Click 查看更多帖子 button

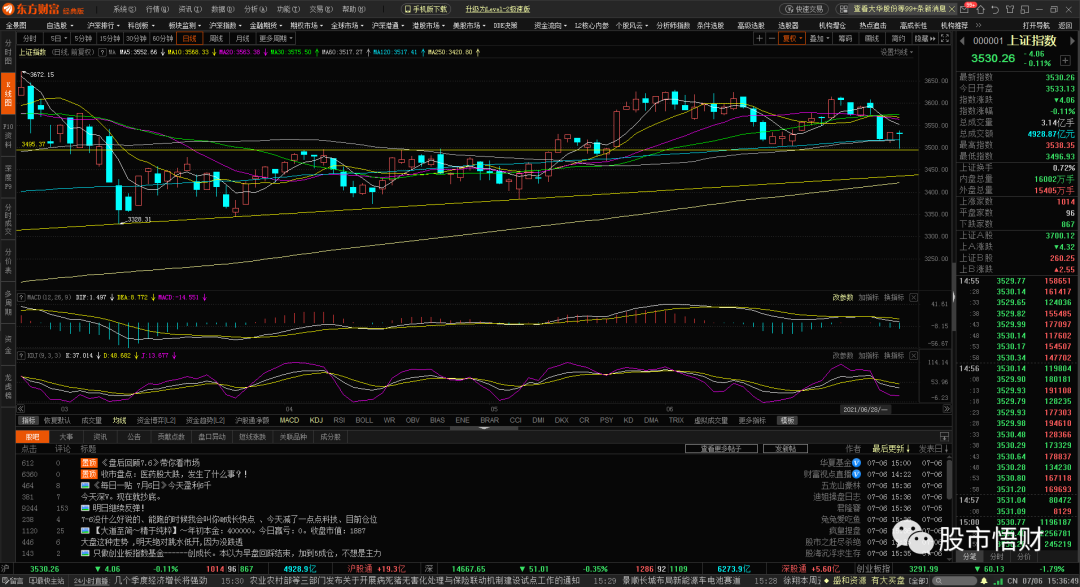click(x=721, y=449)
